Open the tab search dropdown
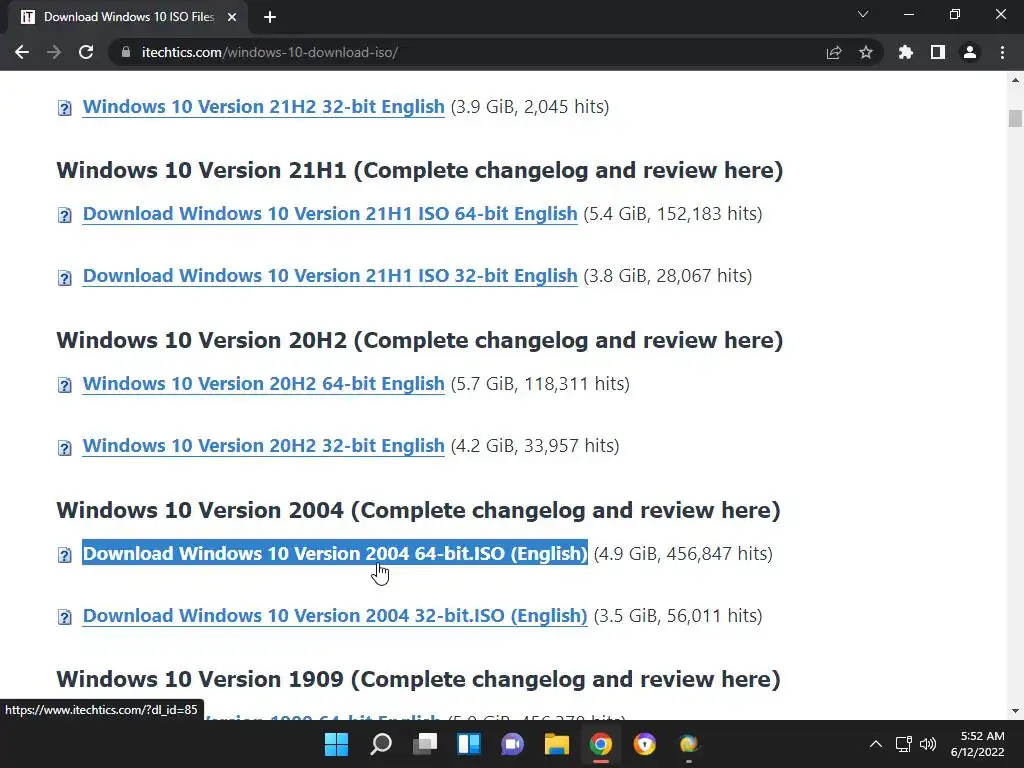The height and width of the screenshot is (768, 1024). tap(863, 14)
